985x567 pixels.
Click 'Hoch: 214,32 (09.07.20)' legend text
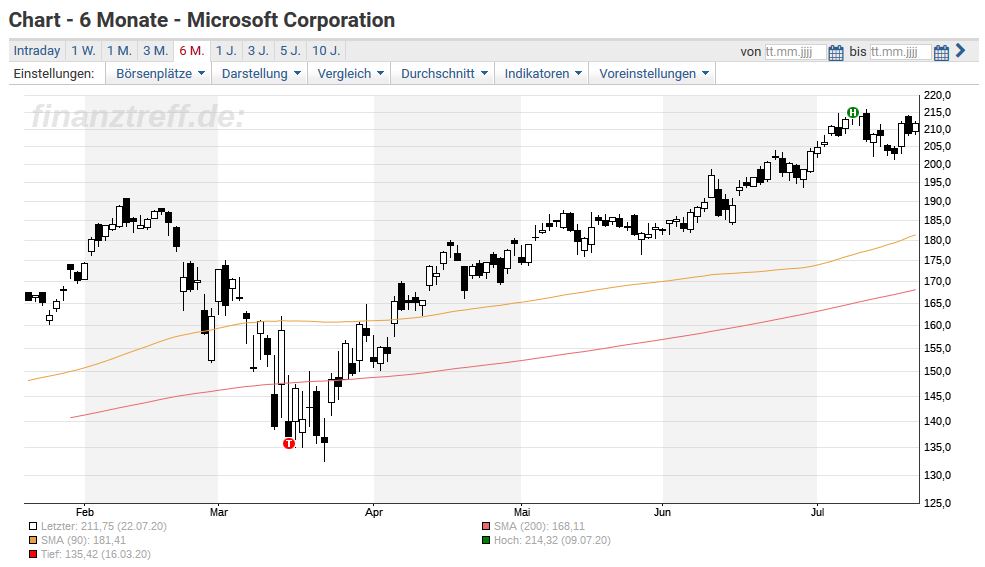(552, 541)
